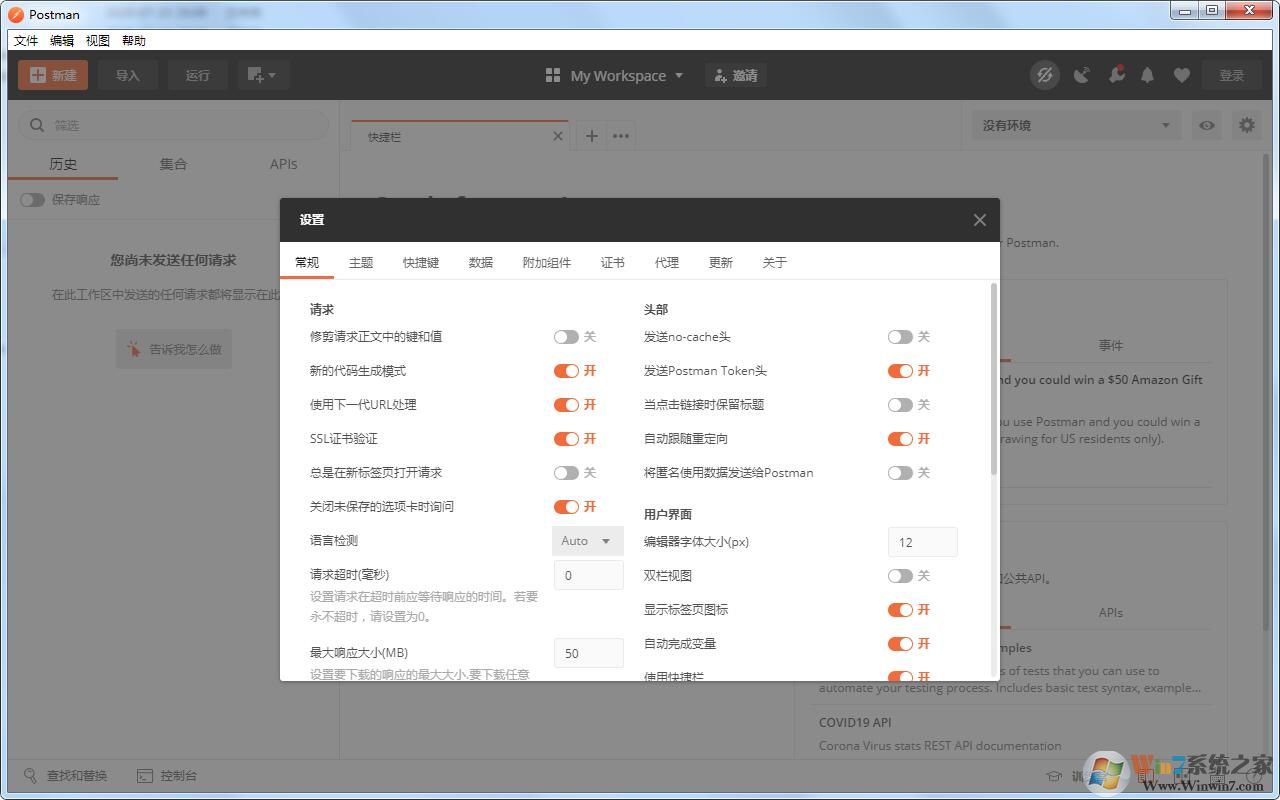Switch to the 主题 settings tab

tap(360, 262)
